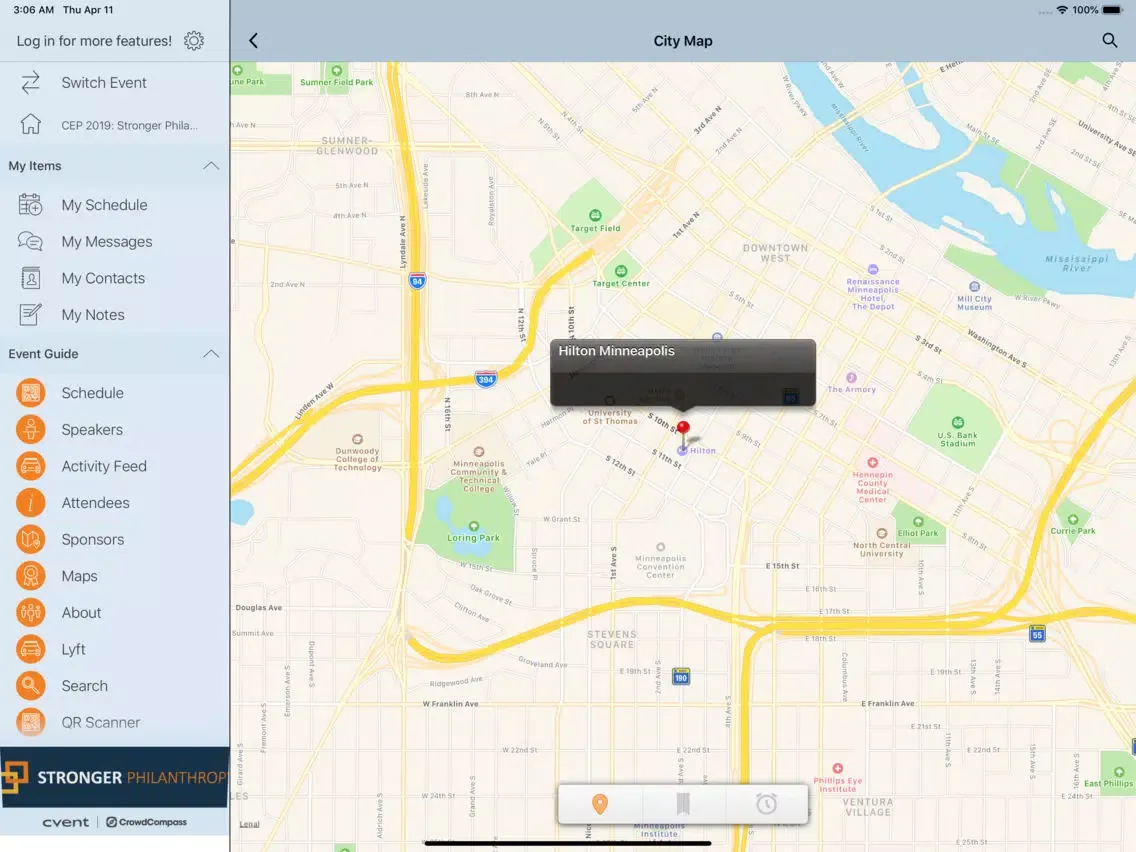Viewport: 1136px width, 852px height.
Task: Tap the U.S. Bank Stadium map marker
Action: [x=958, y=422]
